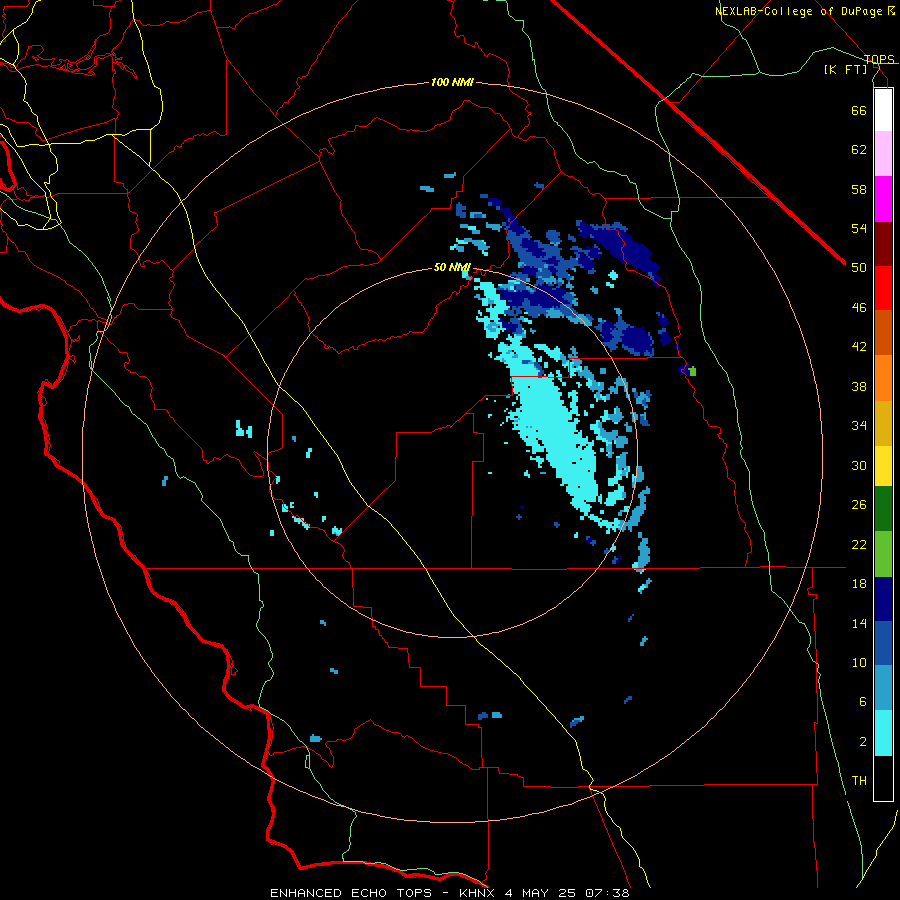Click the 100 NMI range ring label
The width and height of the screenshot is (900, 900).
452,83
